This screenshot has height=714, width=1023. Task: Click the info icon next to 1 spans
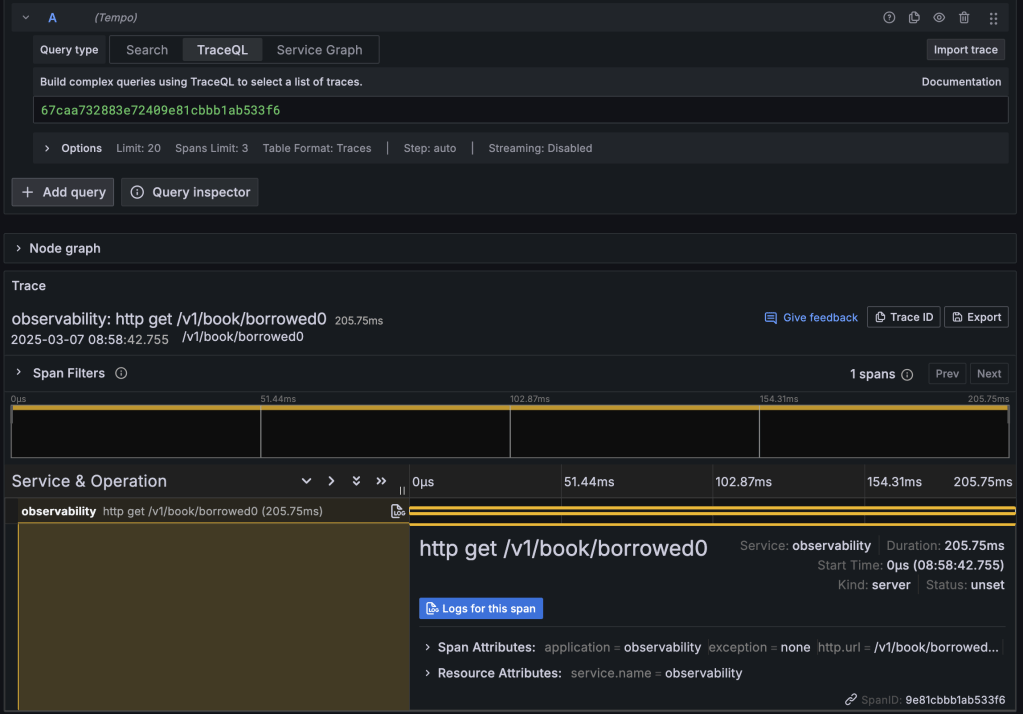point(907,374)
